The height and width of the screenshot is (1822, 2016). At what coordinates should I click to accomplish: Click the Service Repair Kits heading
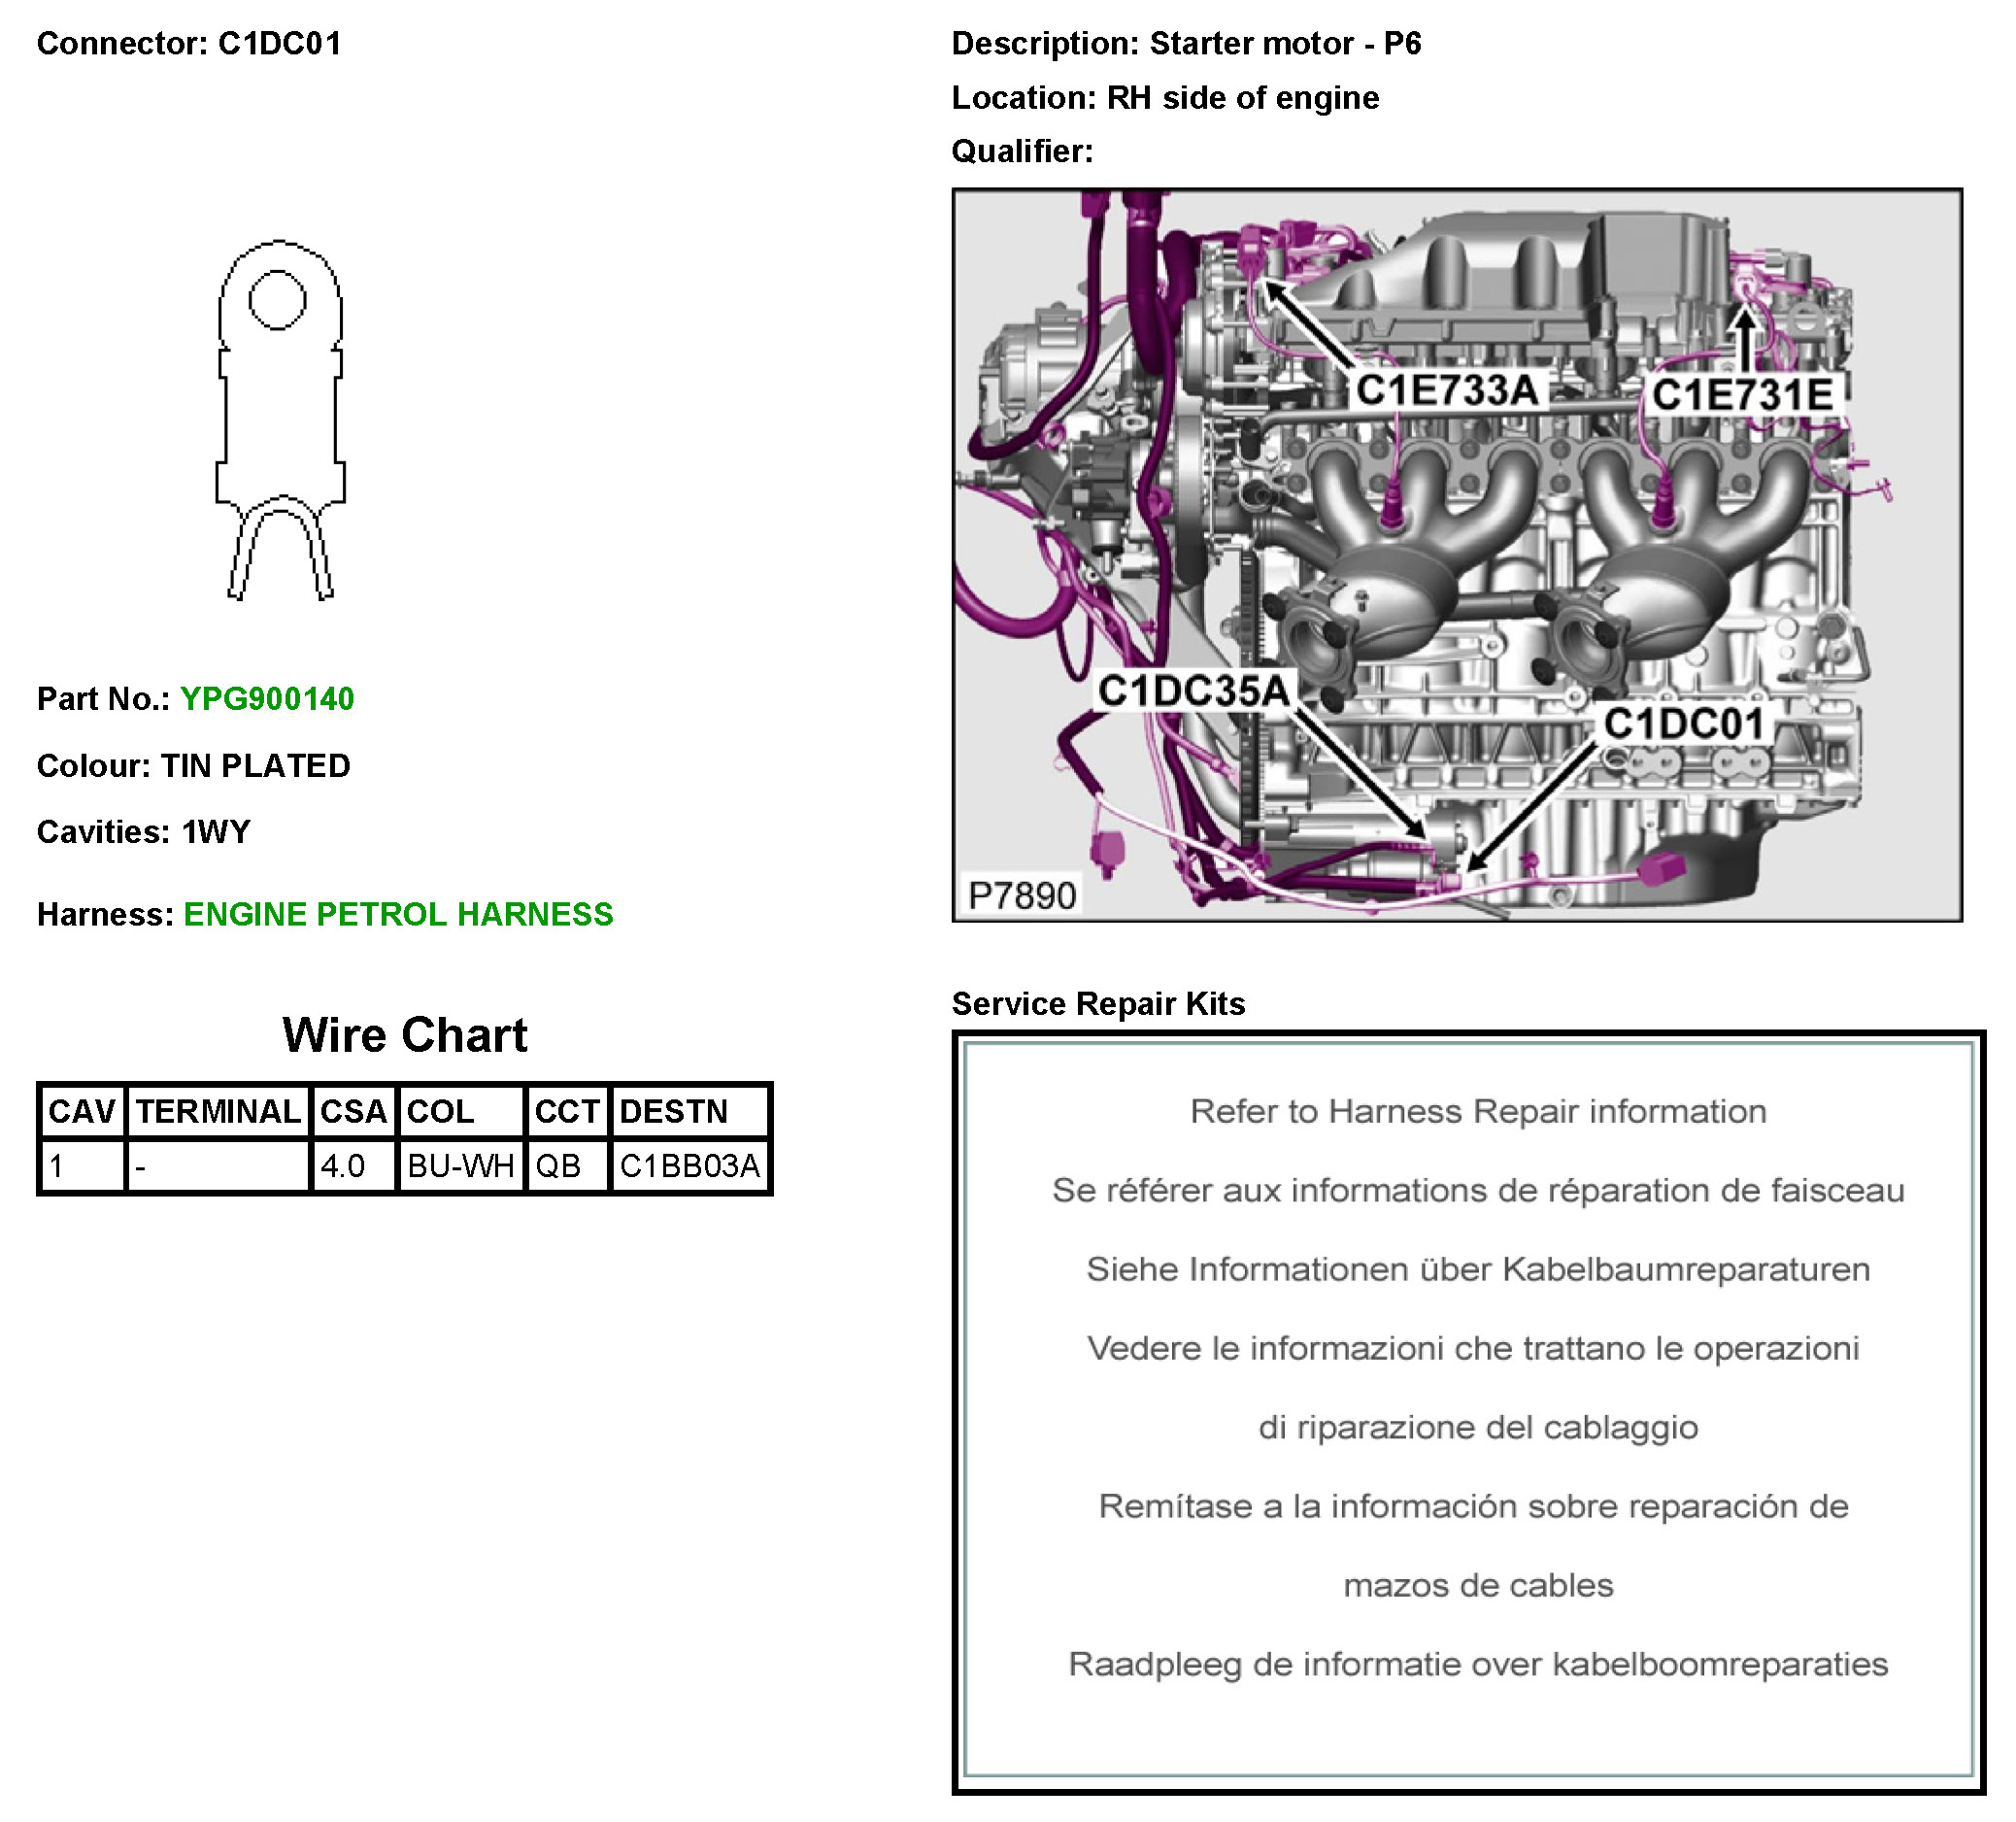coord(1098,1004)
